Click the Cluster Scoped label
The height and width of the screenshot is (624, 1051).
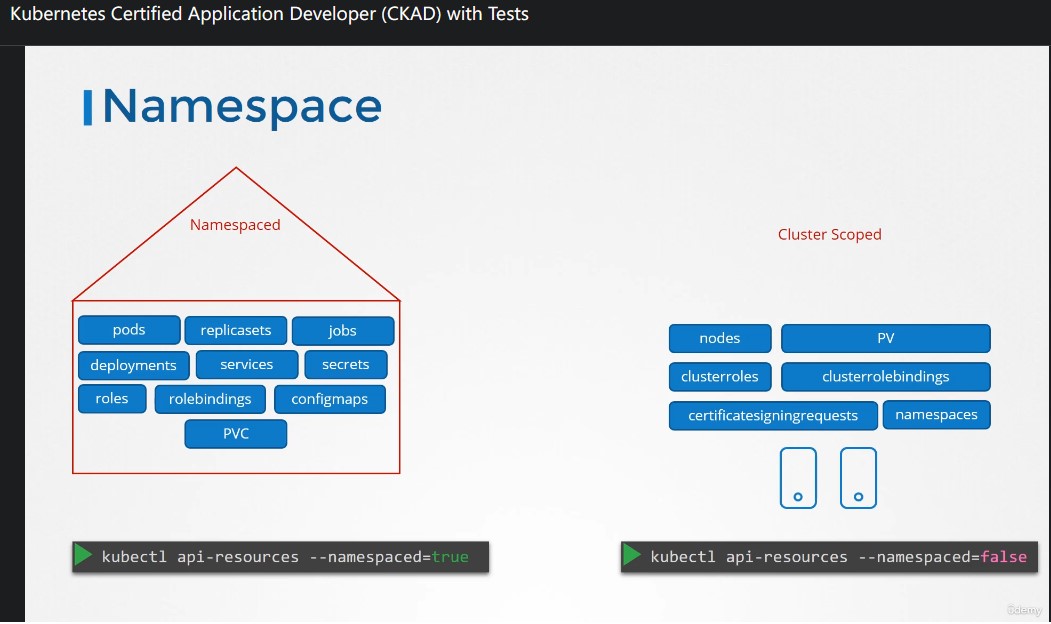830,235
